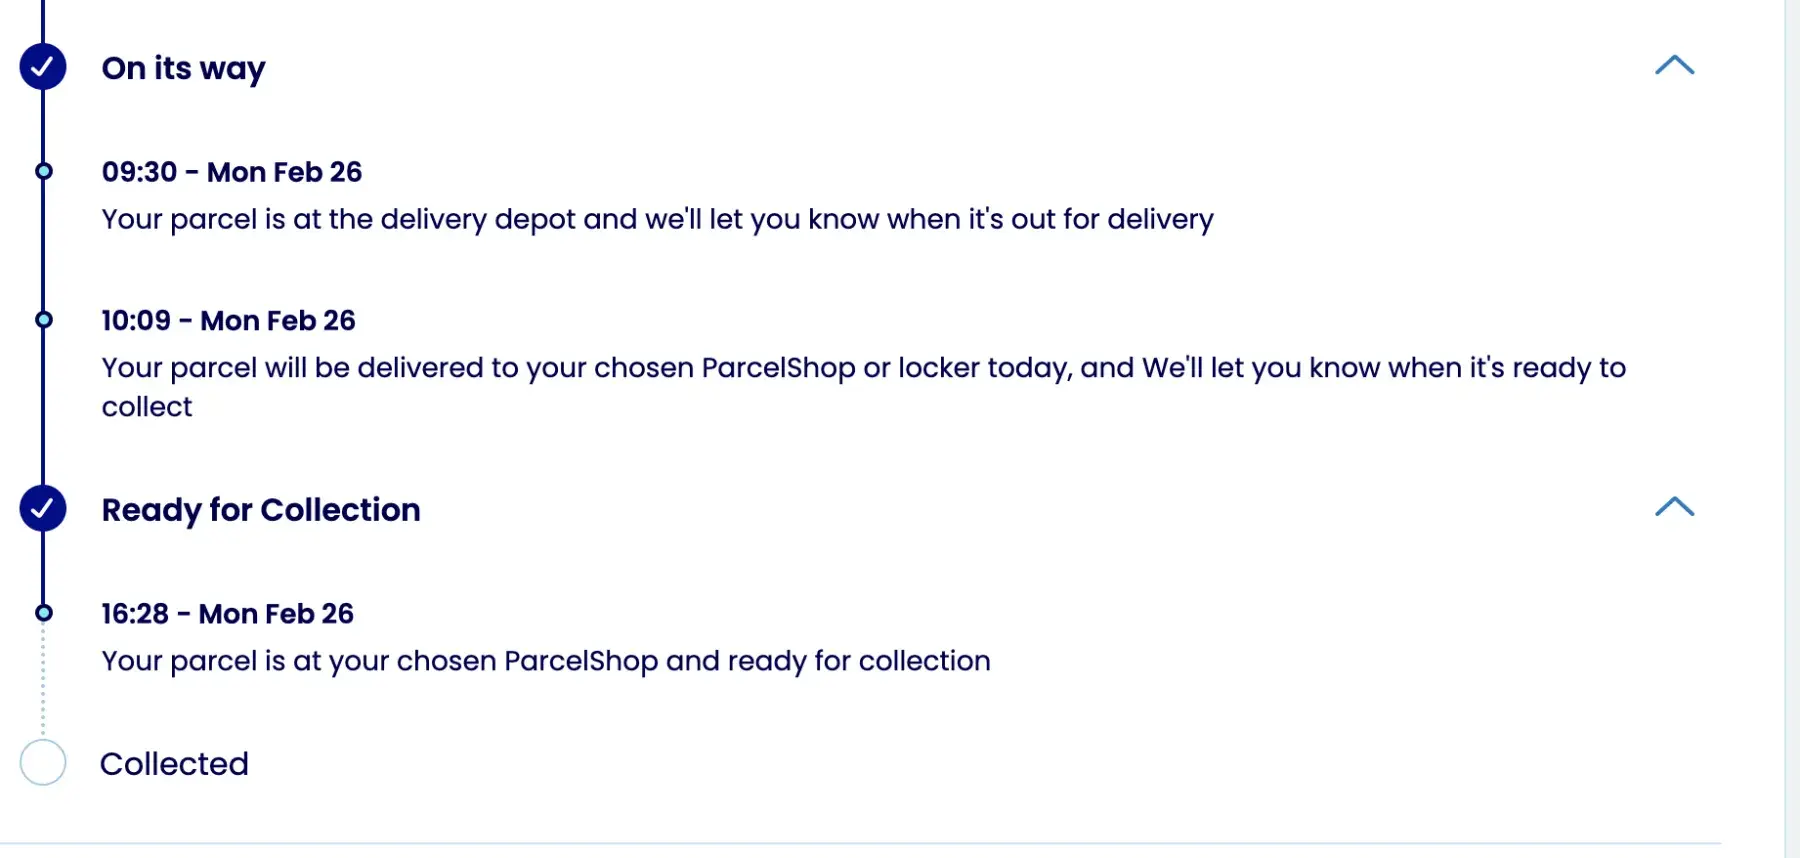1800x858 pixels.
Task: Click the ready for collection status message
Action: (x=546, y=661)
